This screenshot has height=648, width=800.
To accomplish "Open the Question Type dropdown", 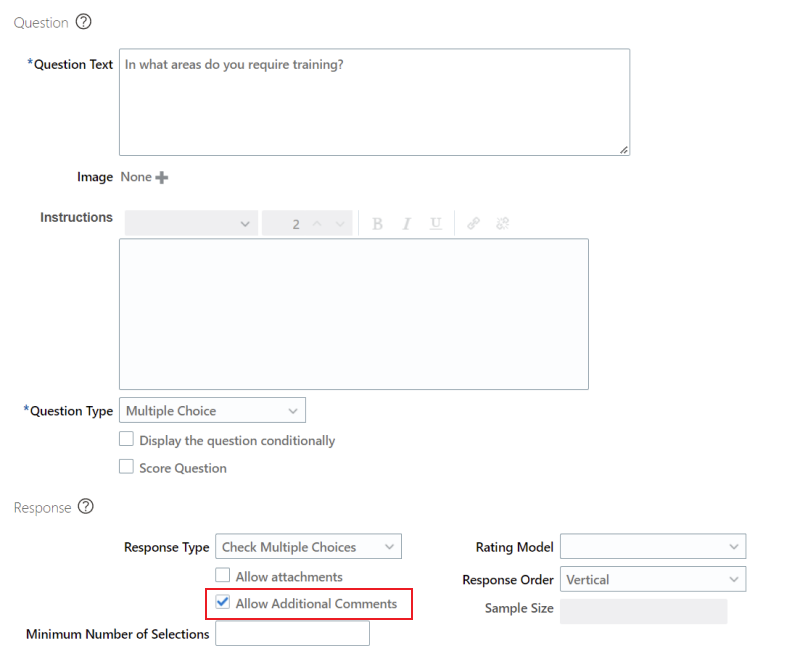I will click(x=212, y=410).
